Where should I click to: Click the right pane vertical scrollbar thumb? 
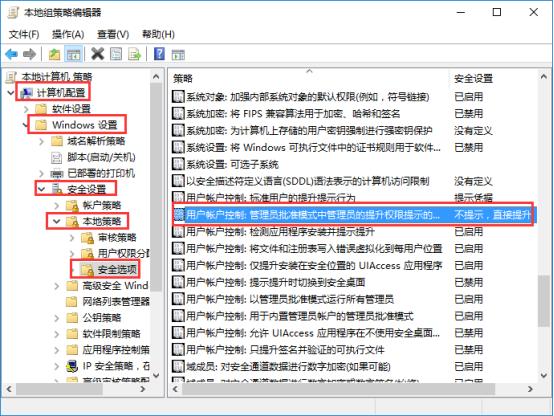[x=543, y=301]
